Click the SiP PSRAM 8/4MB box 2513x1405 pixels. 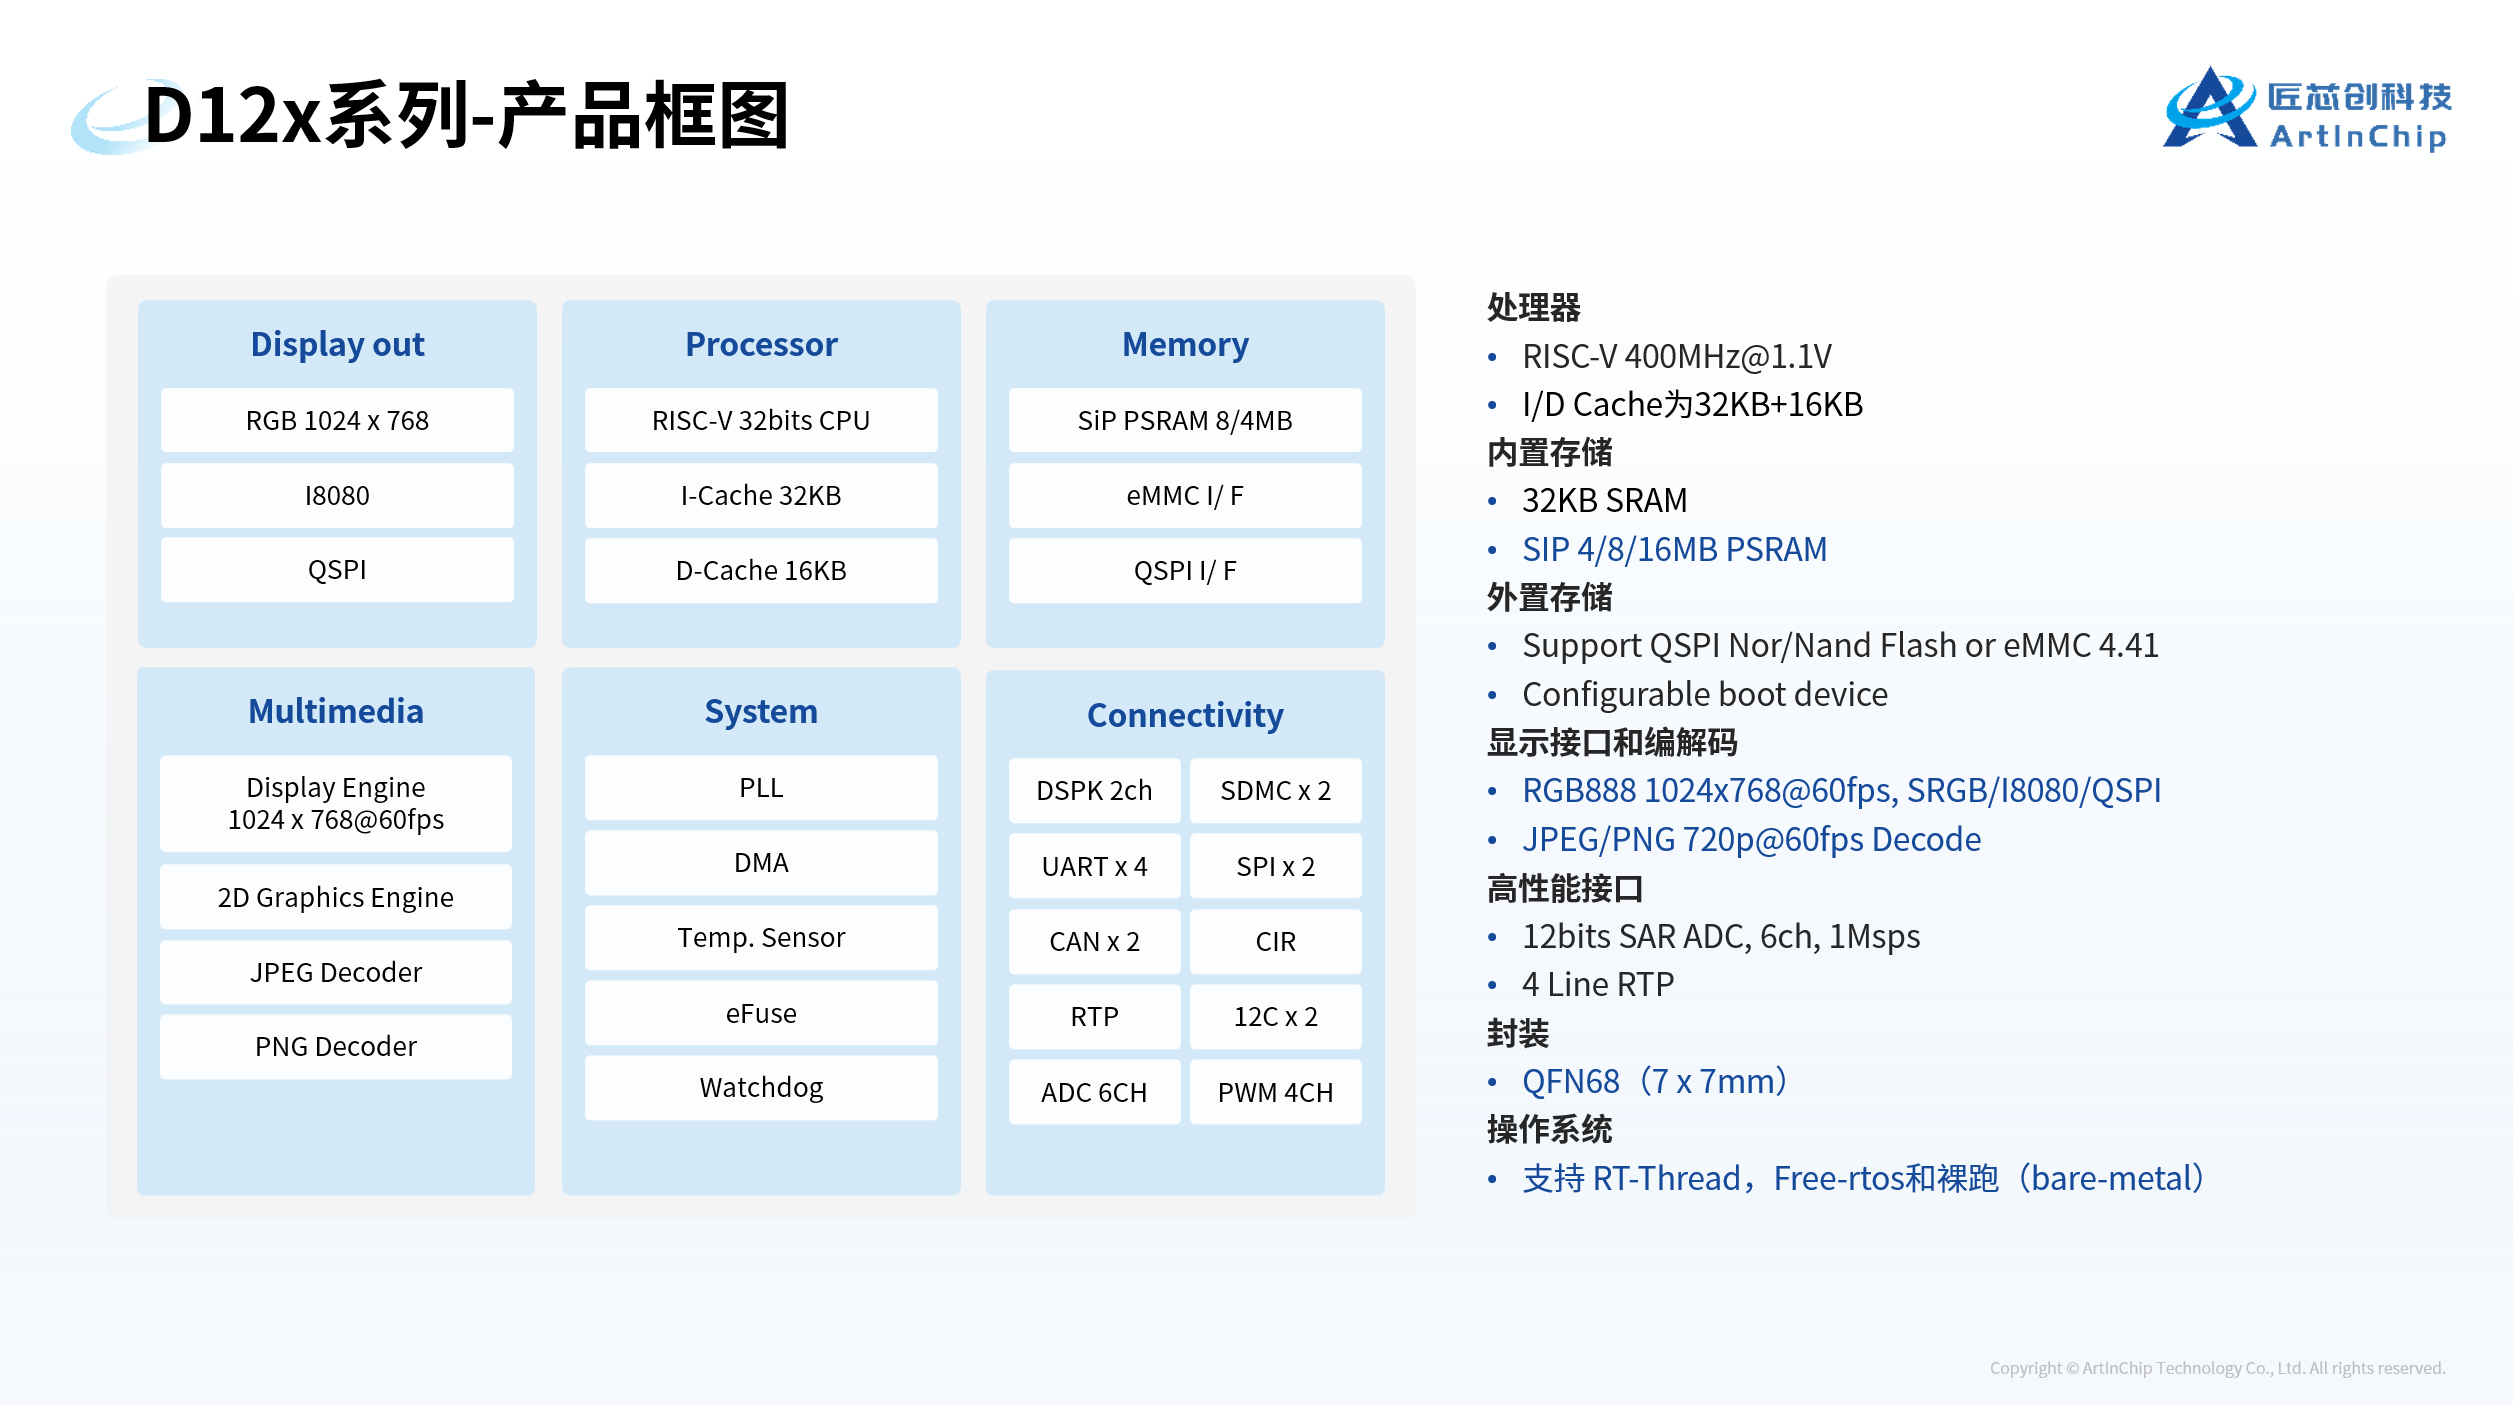pyautogui.click(x=1185, y=420)
